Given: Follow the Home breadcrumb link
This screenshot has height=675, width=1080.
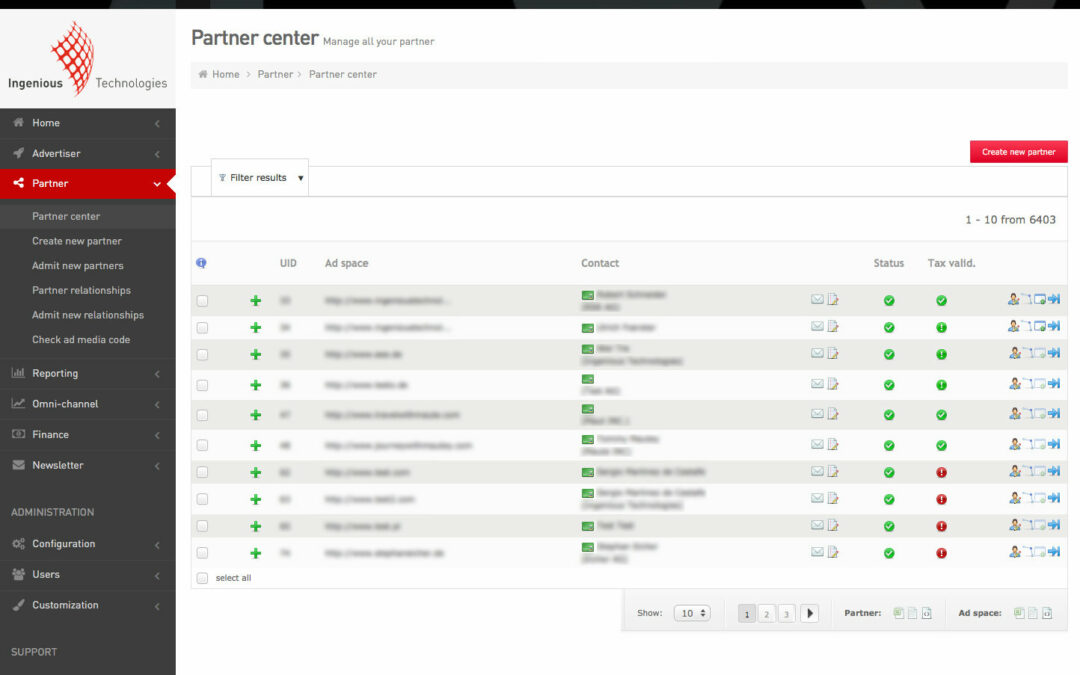Looking at the screenshot, I should (x=225, y=74).
